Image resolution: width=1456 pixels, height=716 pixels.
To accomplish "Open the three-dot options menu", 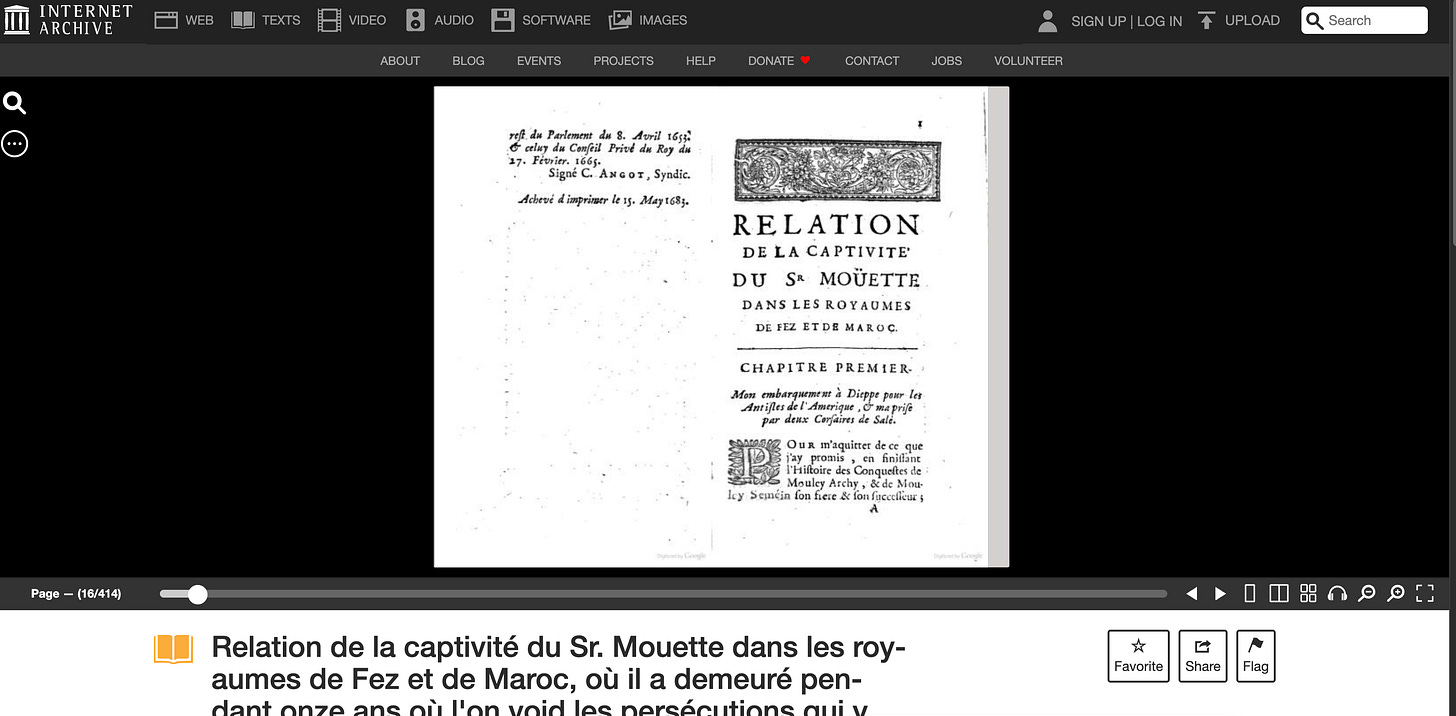I will 14,143.
